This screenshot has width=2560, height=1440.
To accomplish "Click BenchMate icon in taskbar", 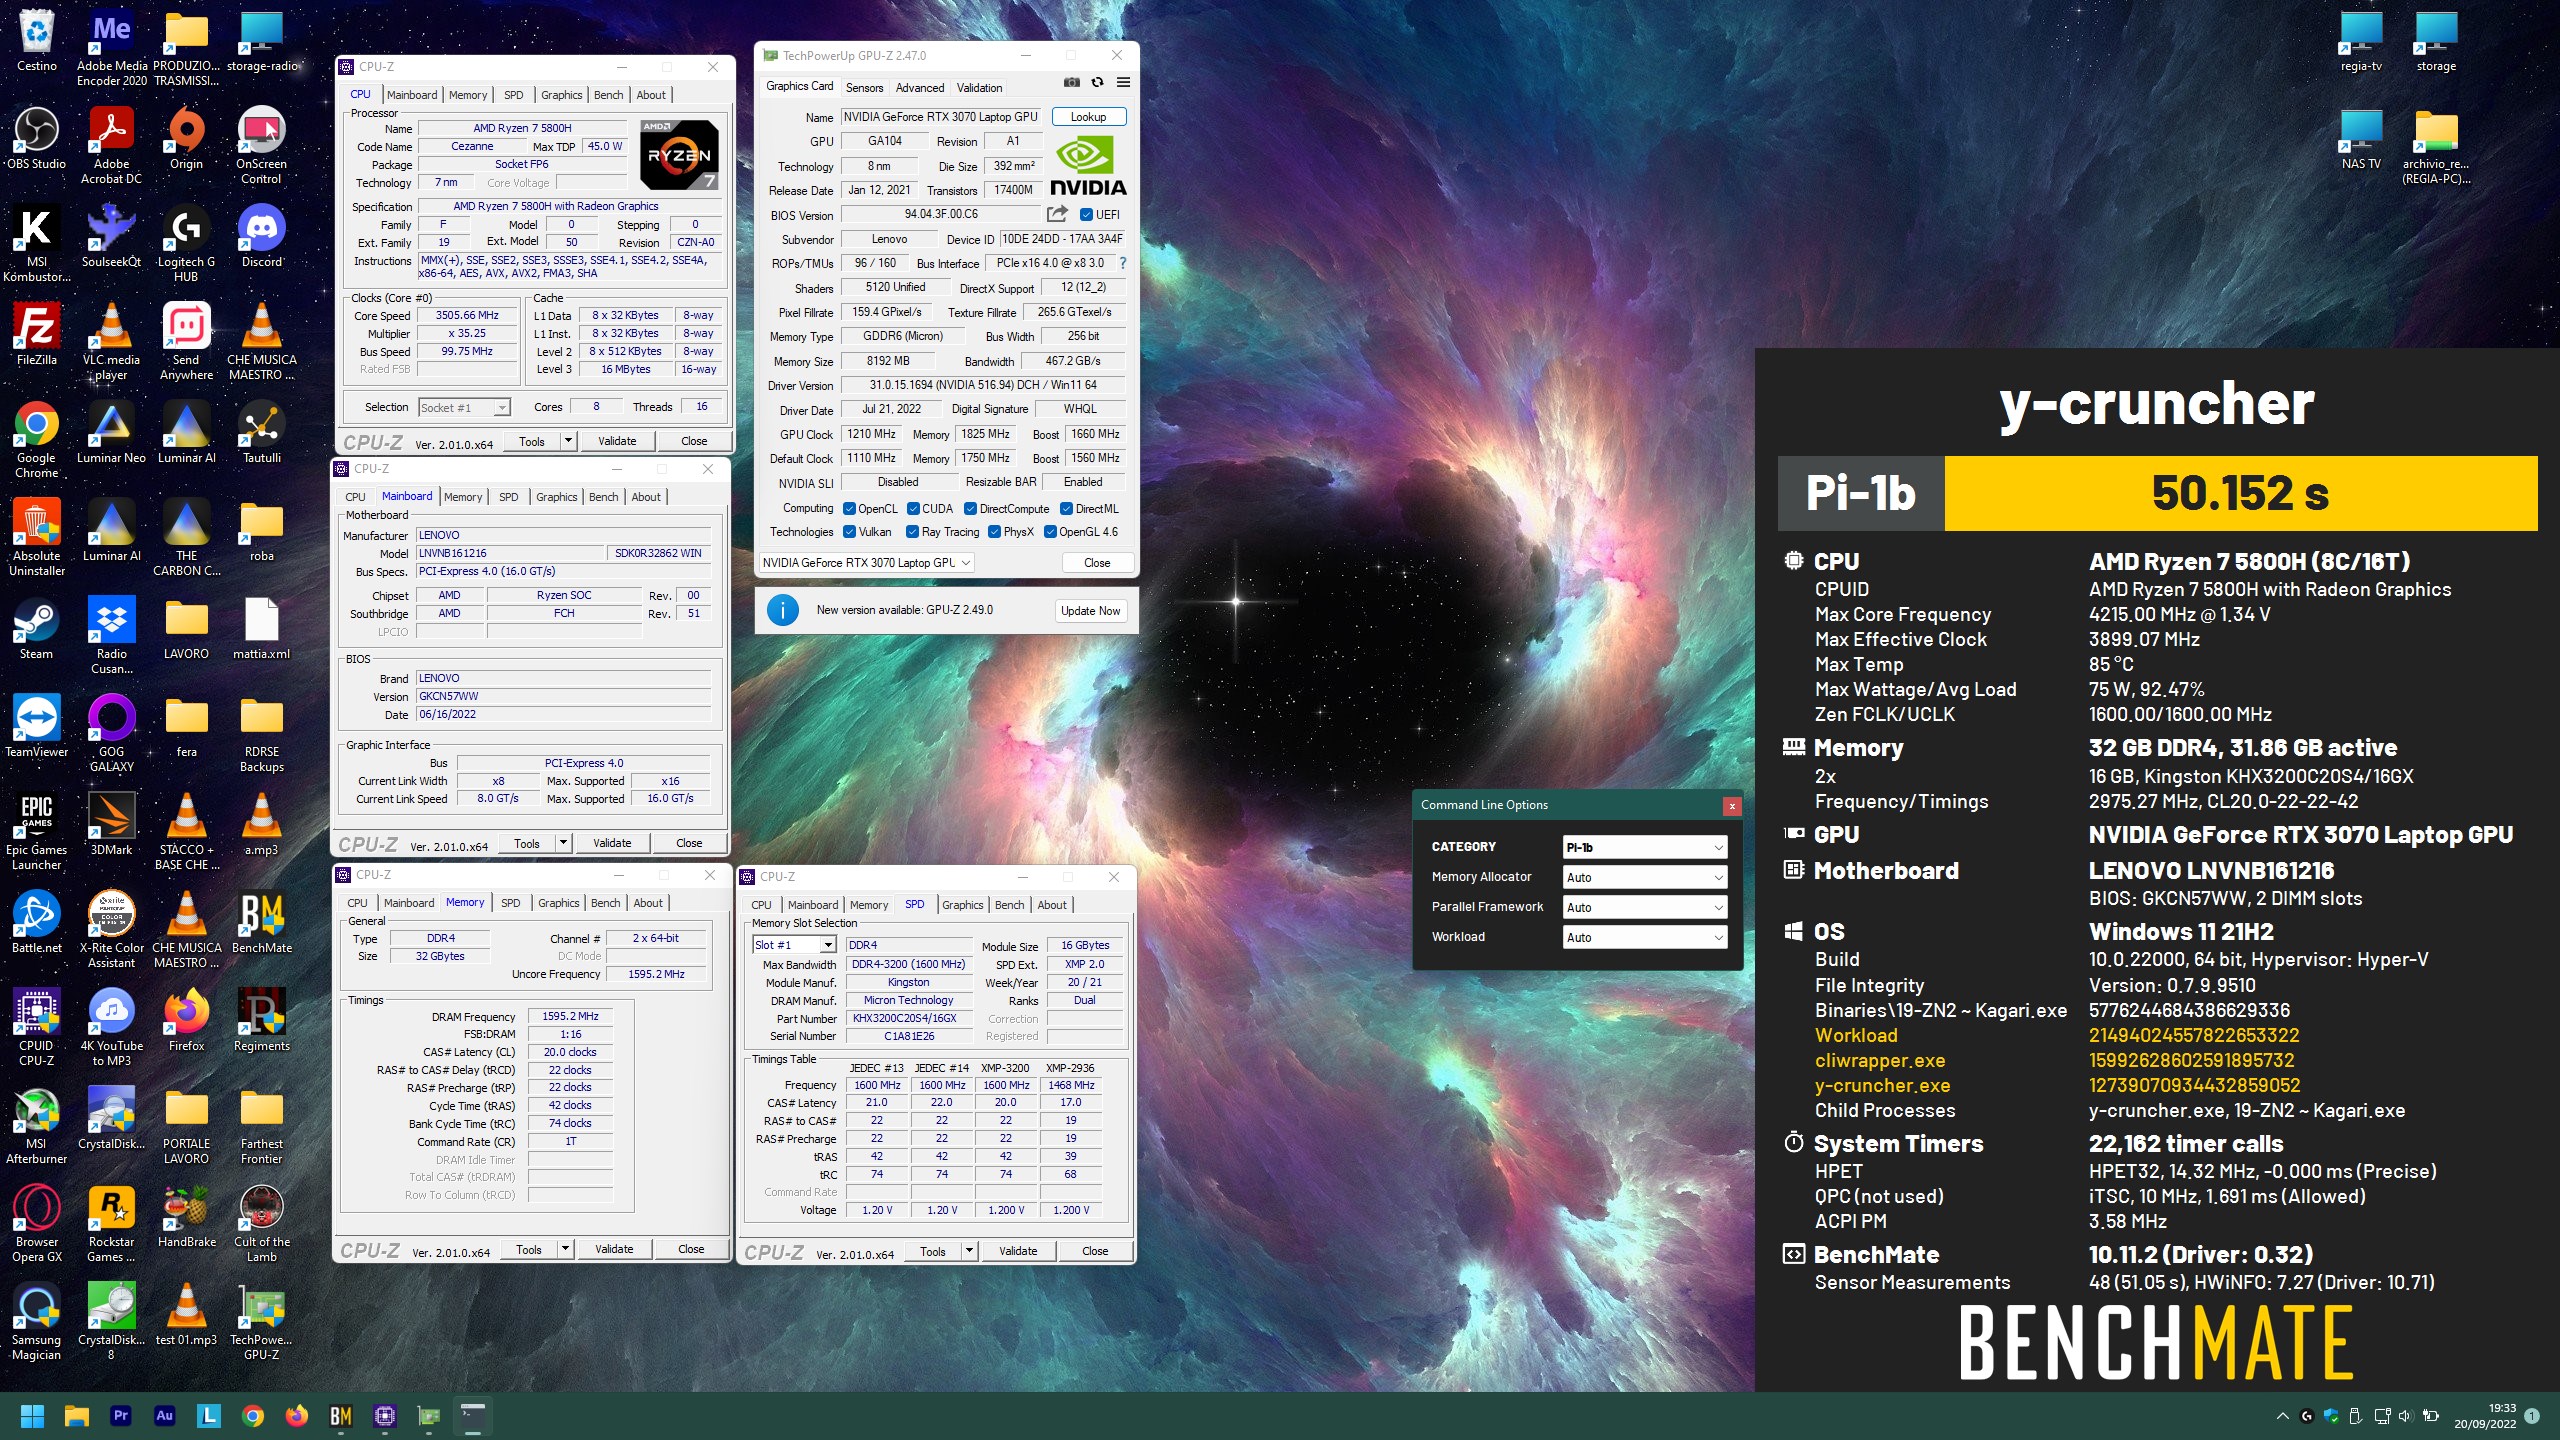I will pos(340,1416).
